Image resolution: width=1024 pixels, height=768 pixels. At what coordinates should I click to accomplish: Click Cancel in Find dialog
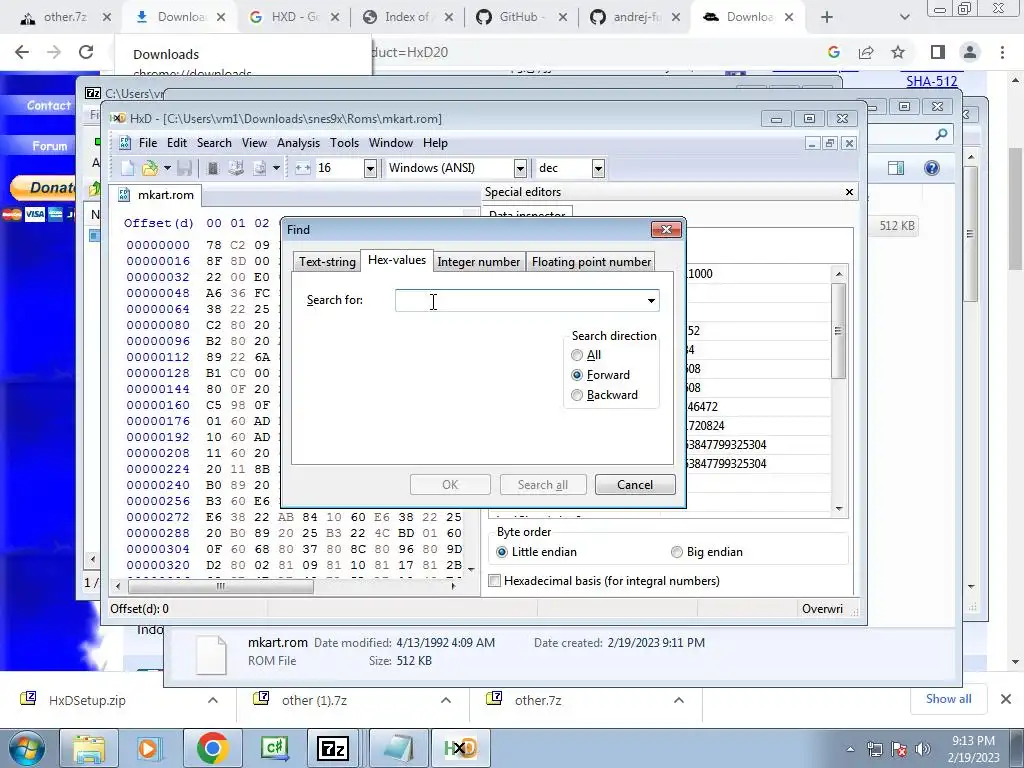pos(635,485)
